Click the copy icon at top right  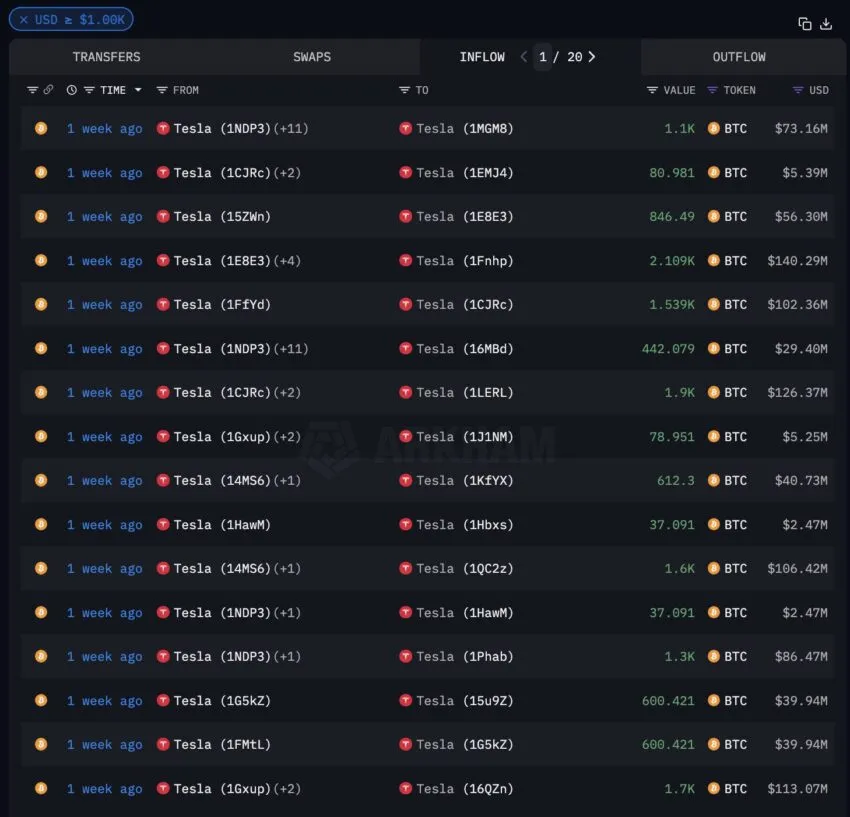coord(804,23)
